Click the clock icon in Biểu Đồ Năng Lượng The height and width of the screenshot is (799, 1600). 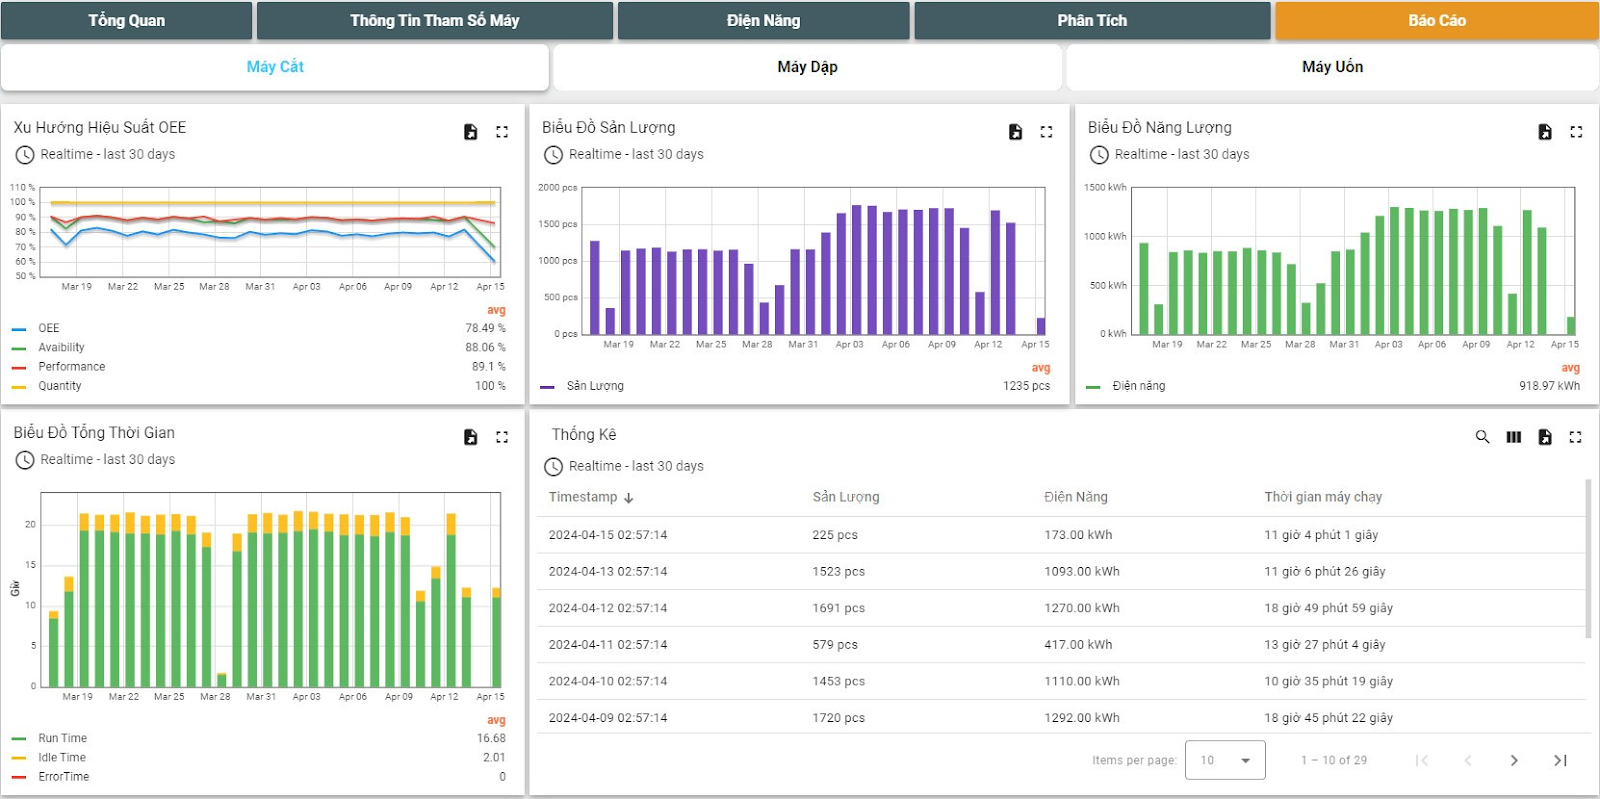click(1099, 155)
